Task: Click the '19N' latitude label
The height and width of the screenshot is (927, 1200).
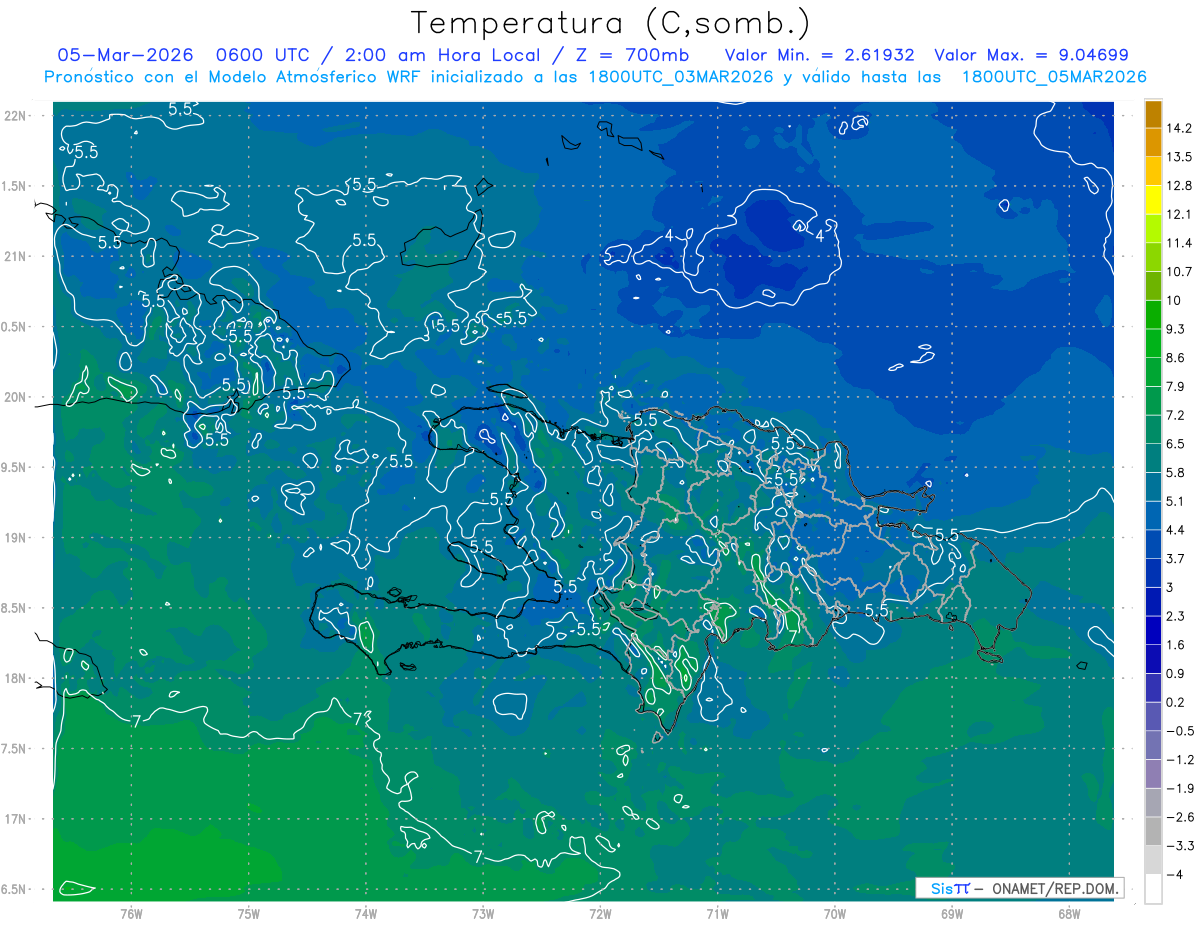Action: tap(17, 538)
